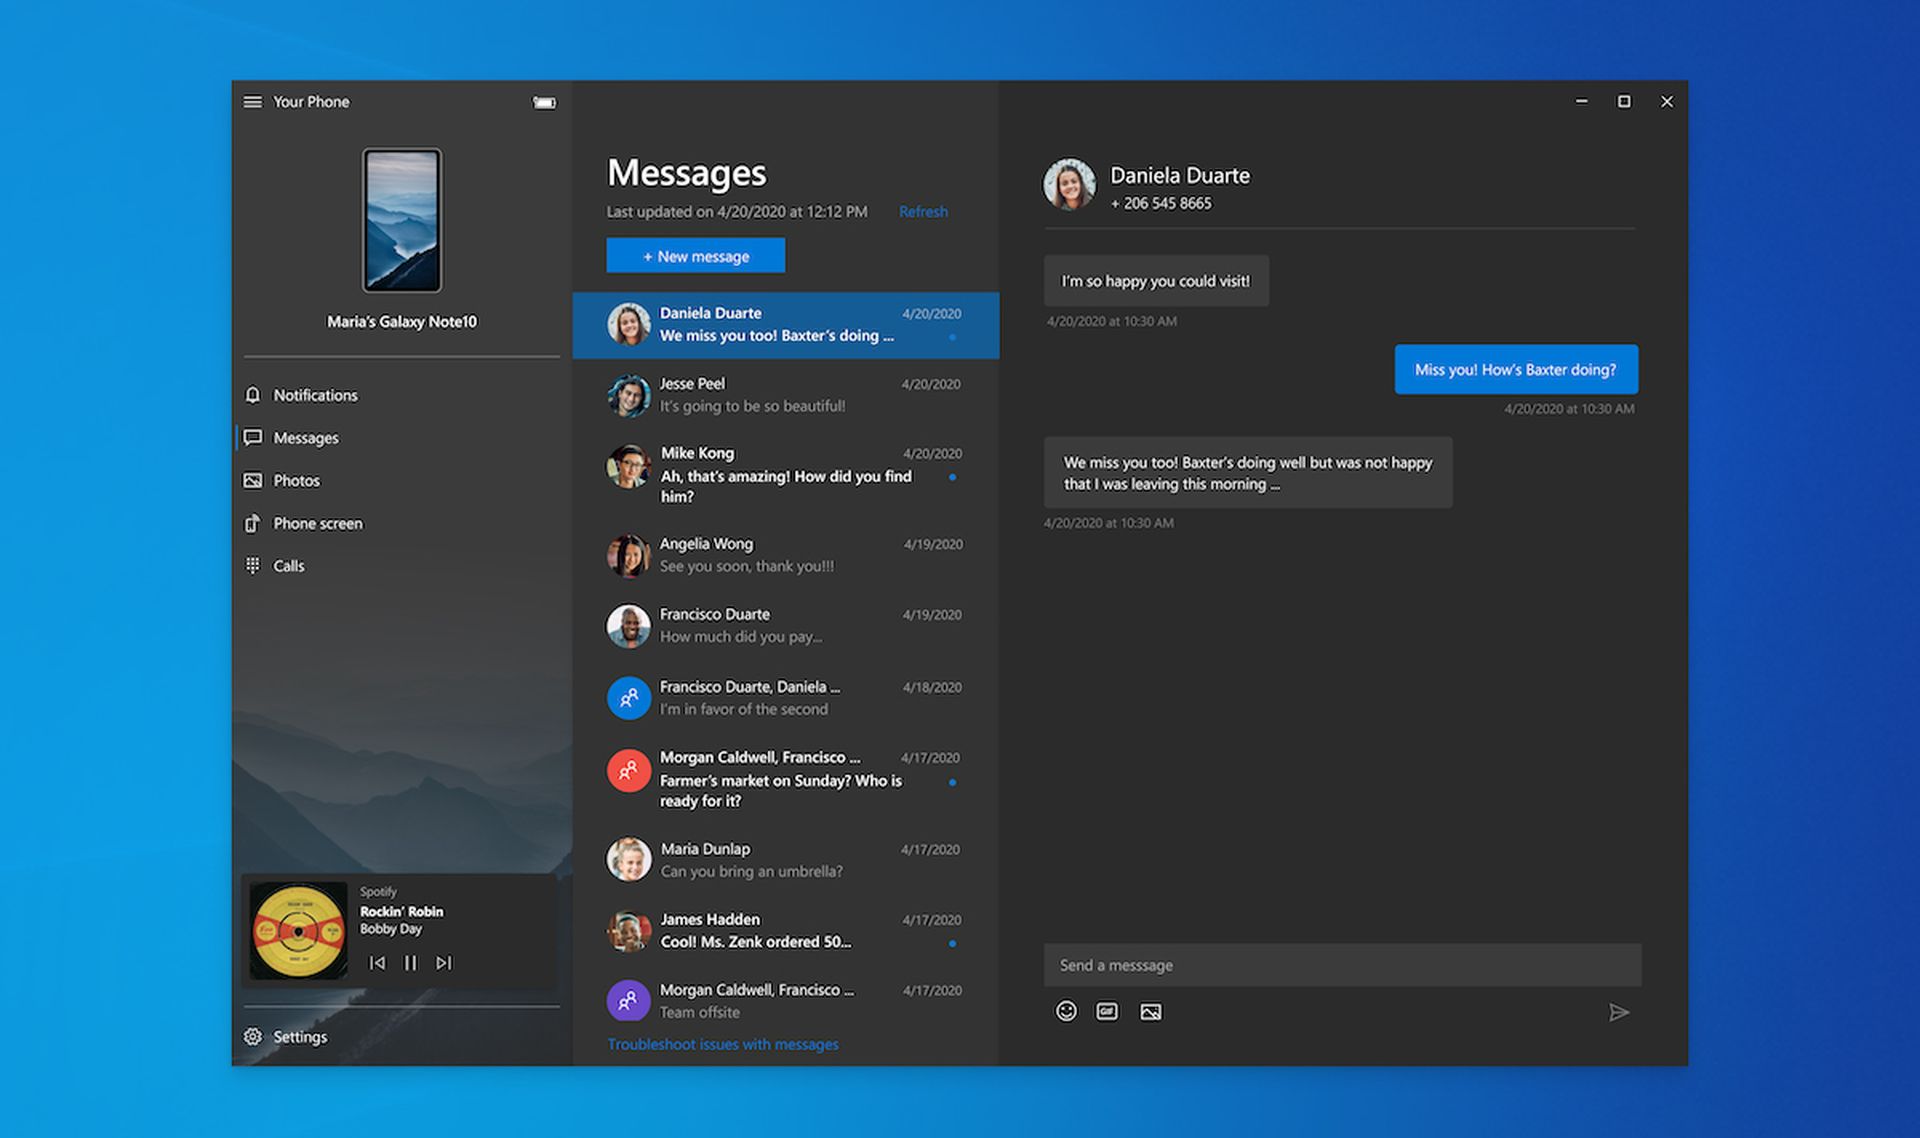Image resolution: width=1920 pixels, height=1138 pixels.
Task: Click the Send a message input field
Action: coord(1340,965)
